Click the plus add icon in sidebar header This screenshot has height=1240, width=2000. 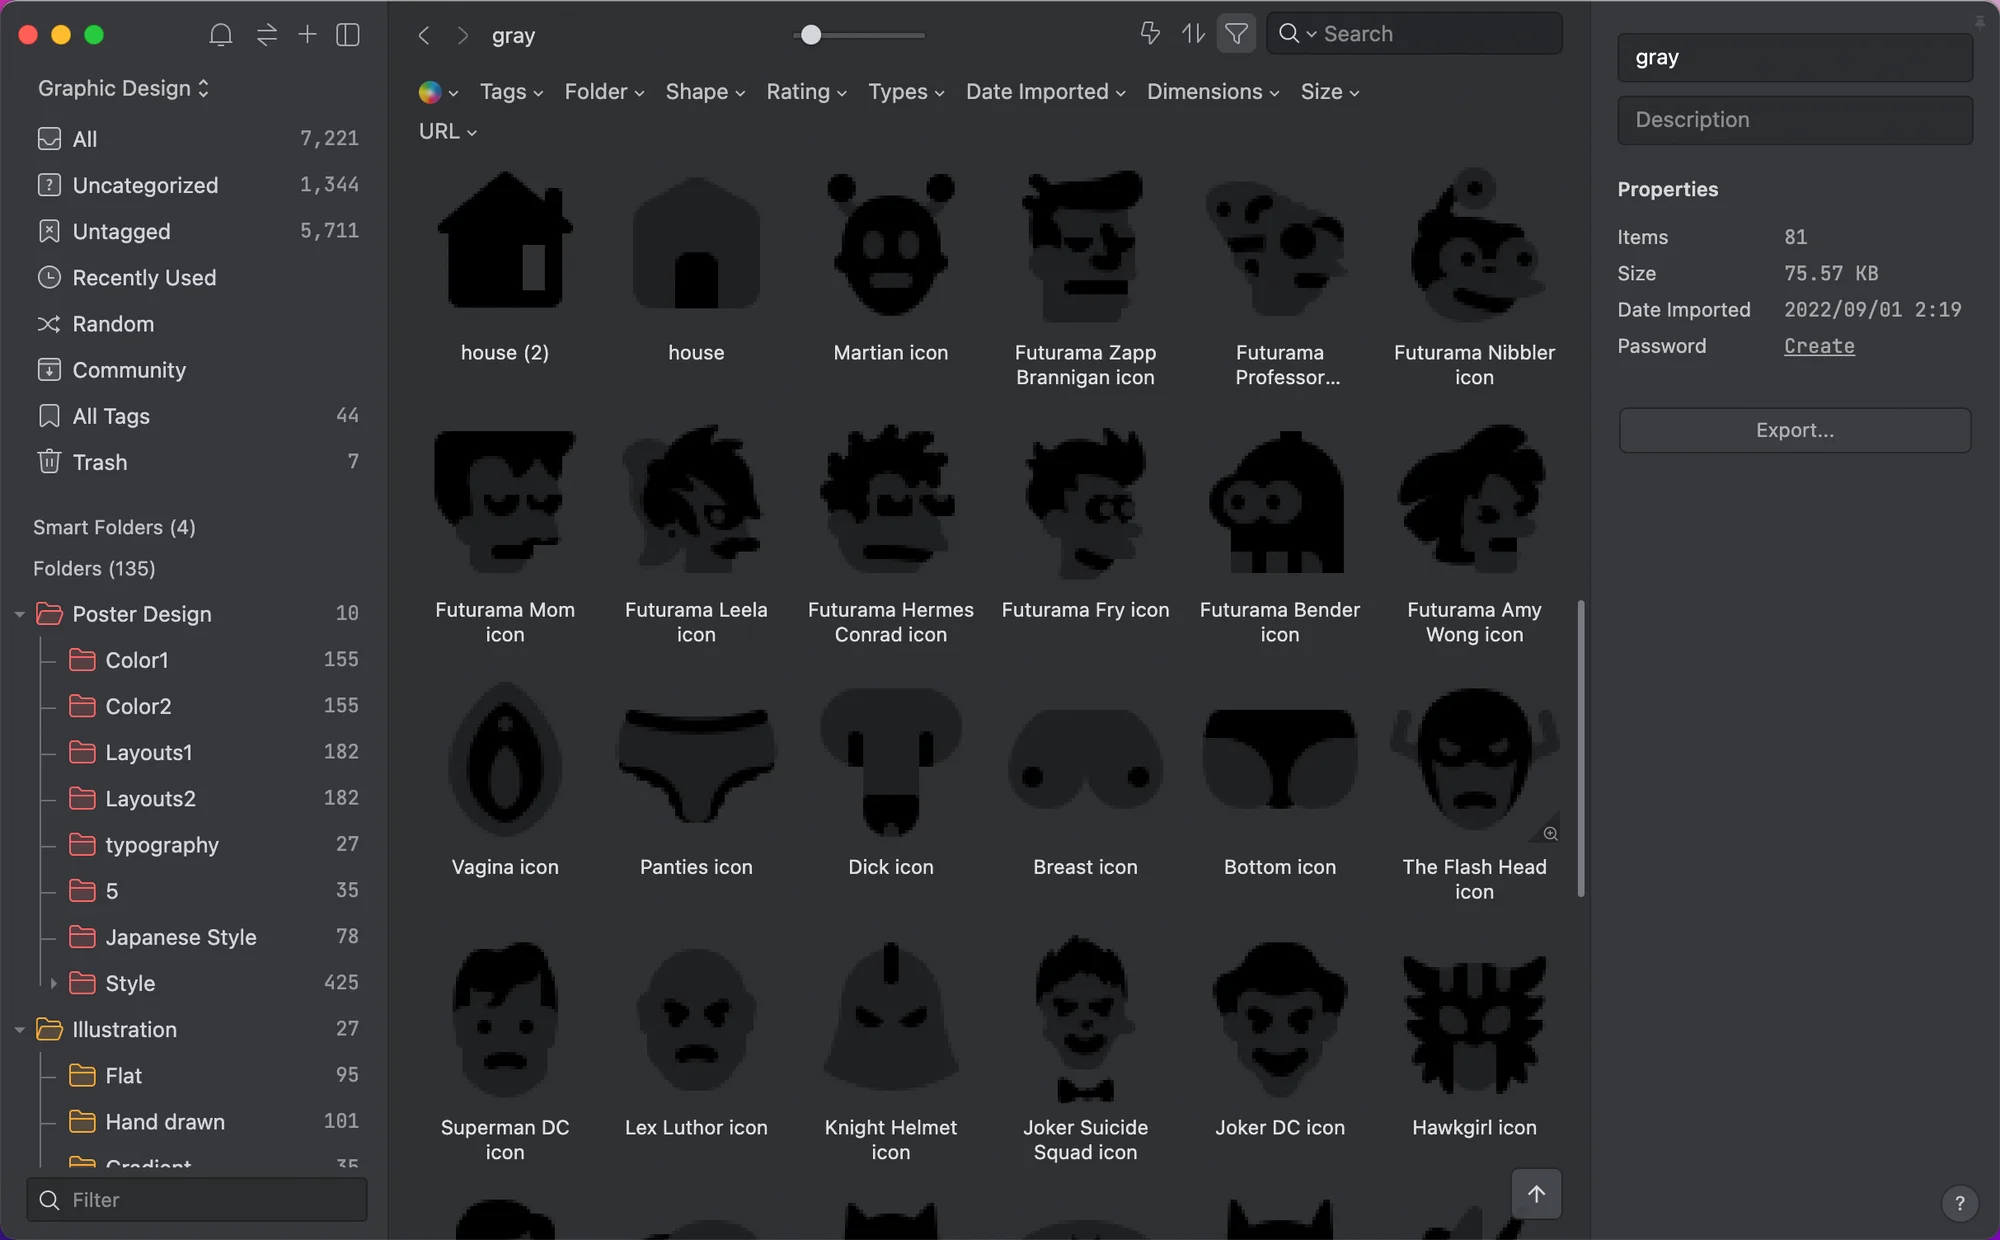(307, 35)
